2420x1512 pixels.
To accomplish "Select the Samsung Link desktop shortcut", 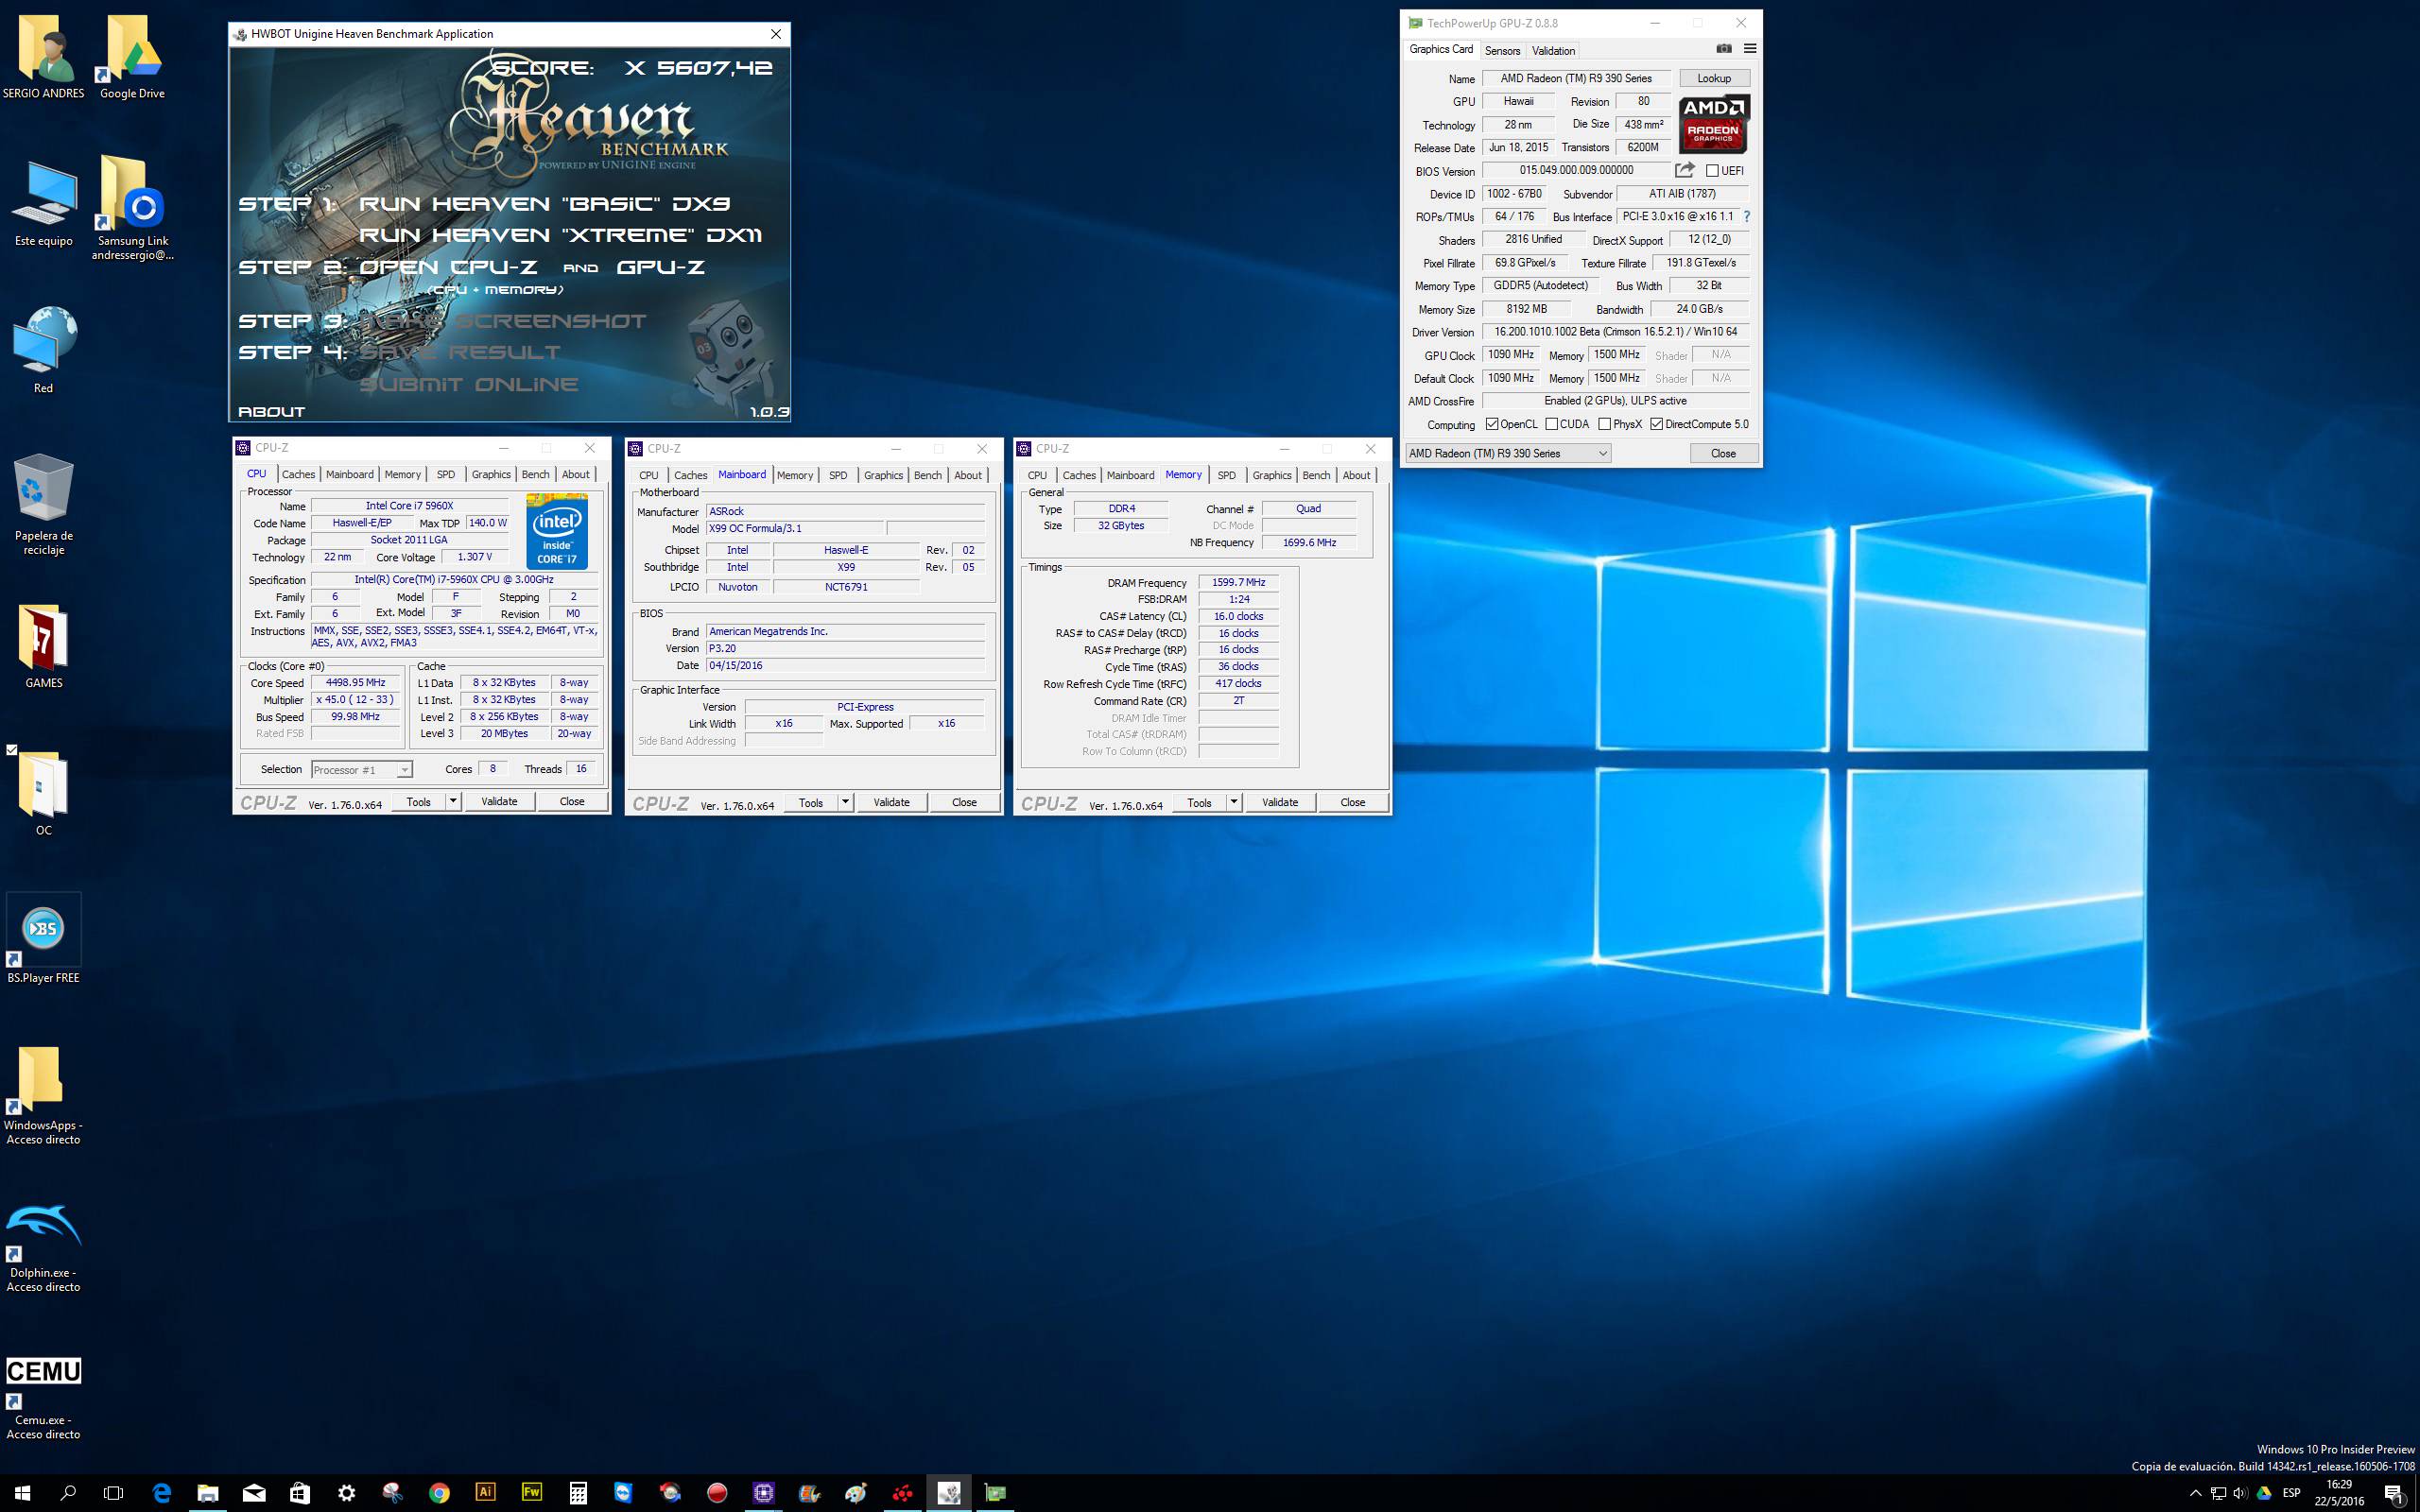I will tap(132, 208).
